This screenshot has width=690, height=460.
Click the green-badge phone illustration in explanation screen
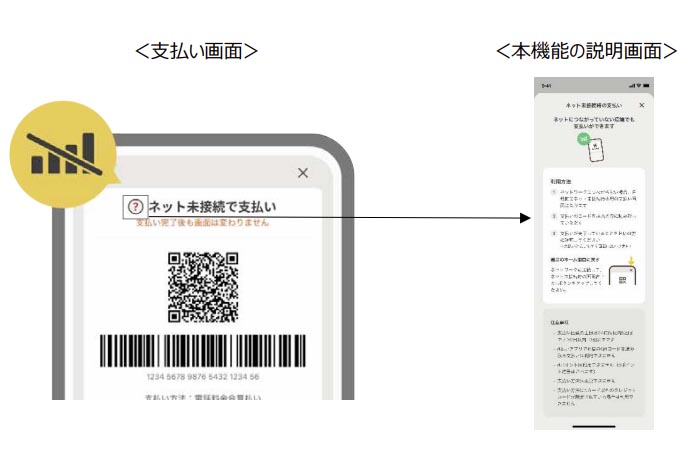click(x=591, y=147)
